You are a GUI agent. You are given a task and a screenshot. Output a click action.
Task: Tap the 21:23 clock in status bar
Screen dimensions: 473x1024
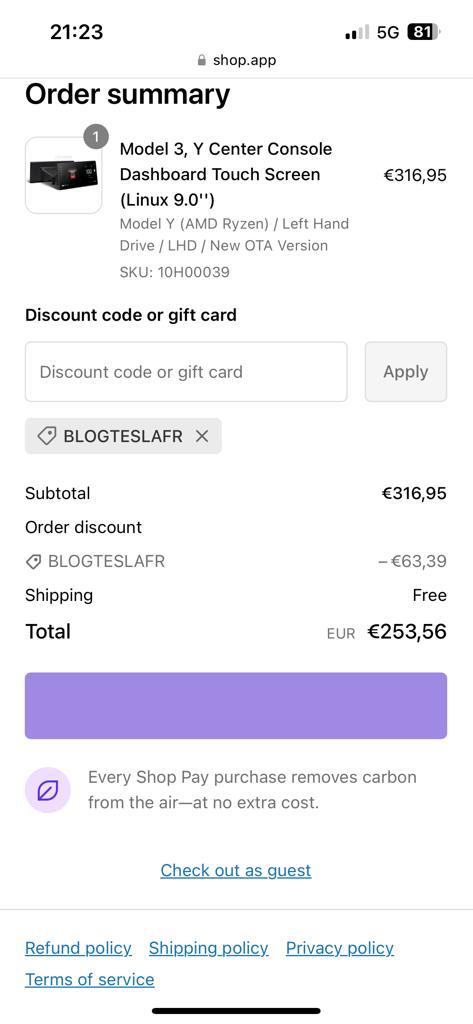(76, 31)
